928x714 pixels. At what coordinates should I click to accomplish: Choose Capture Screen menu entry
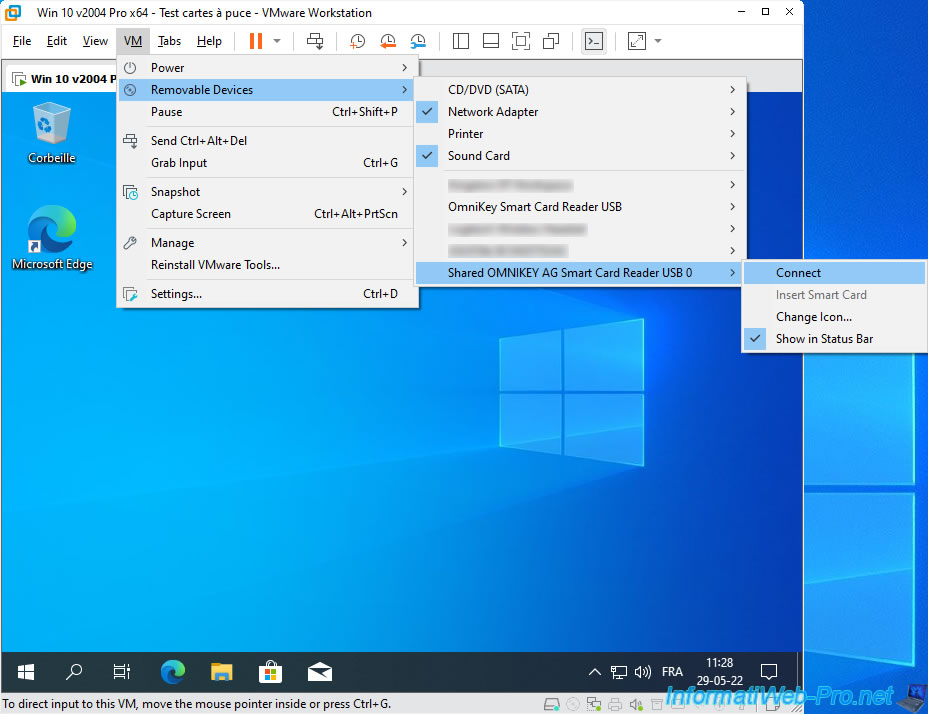pyautogui.click(x=268, y=214)
